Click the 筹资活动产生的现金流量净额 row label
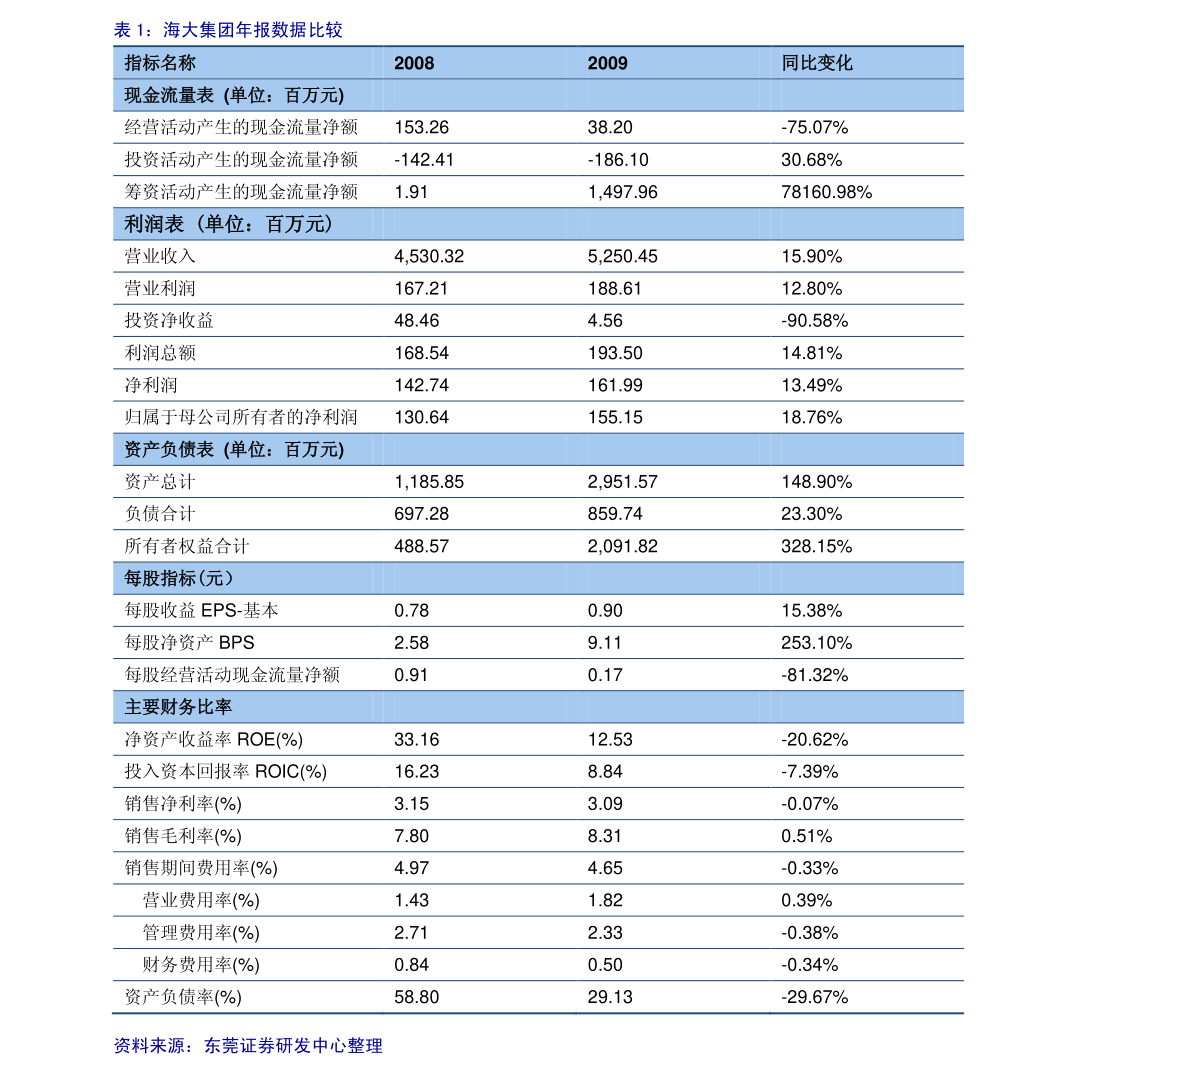The height and width of the screenshot is (1074, 1191). (x=241, y=192)
